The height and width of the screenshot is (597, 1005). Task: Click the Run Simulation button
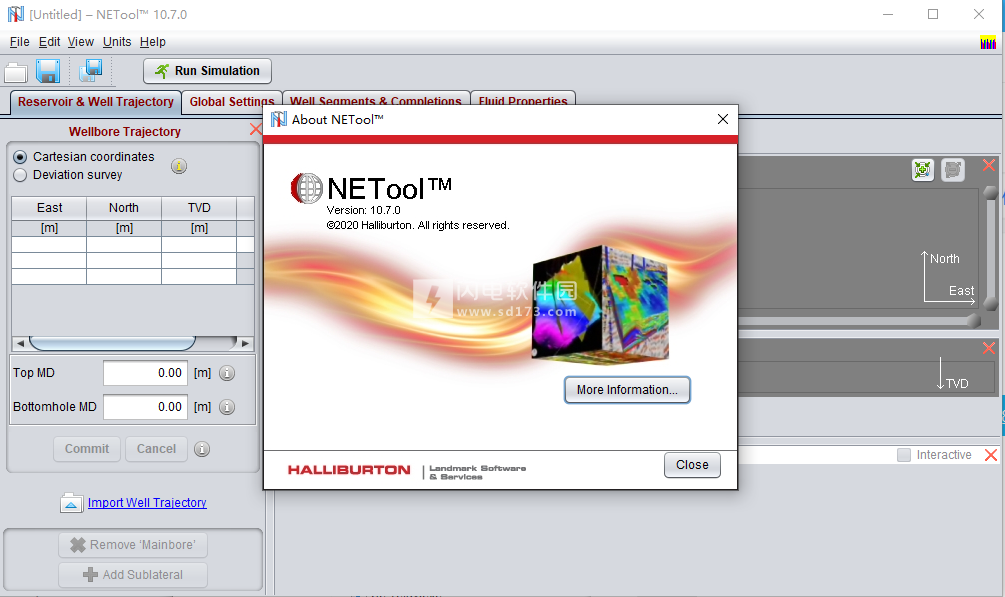(x=207, y=71)
